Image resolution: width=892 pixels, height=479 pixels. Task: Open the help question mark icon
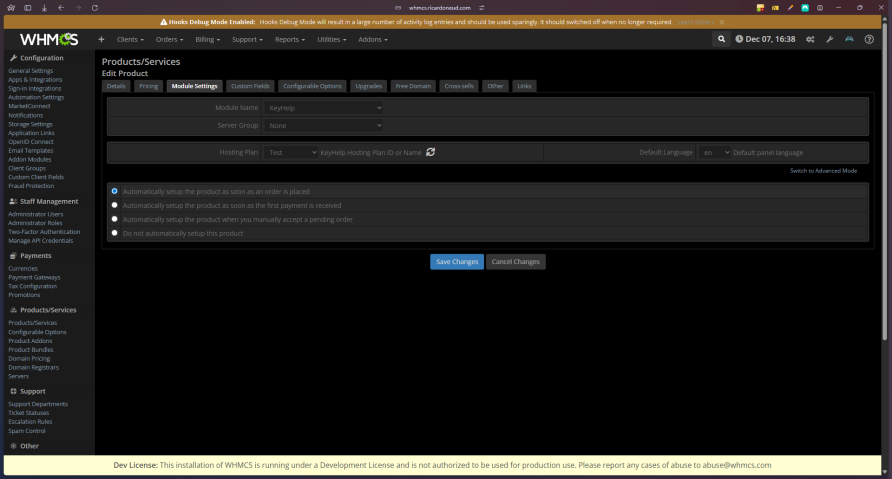869,39
